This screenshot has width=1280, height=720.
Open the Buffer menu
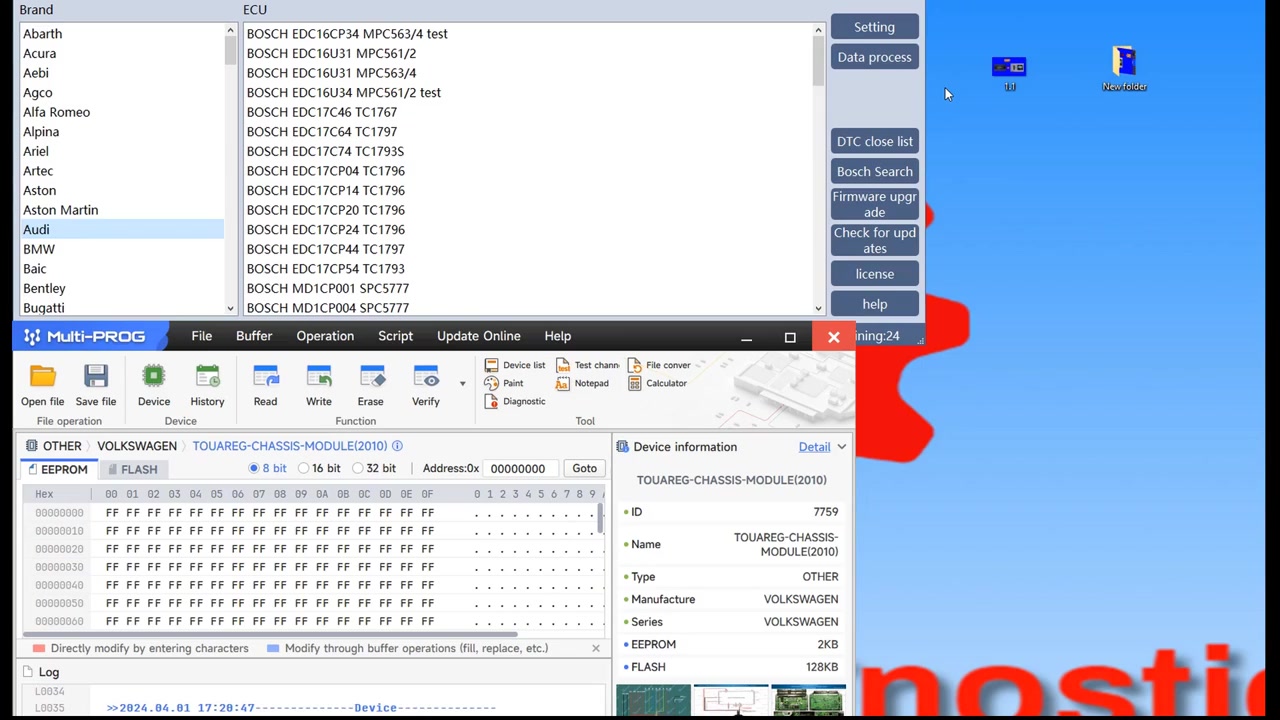point(254,336)
